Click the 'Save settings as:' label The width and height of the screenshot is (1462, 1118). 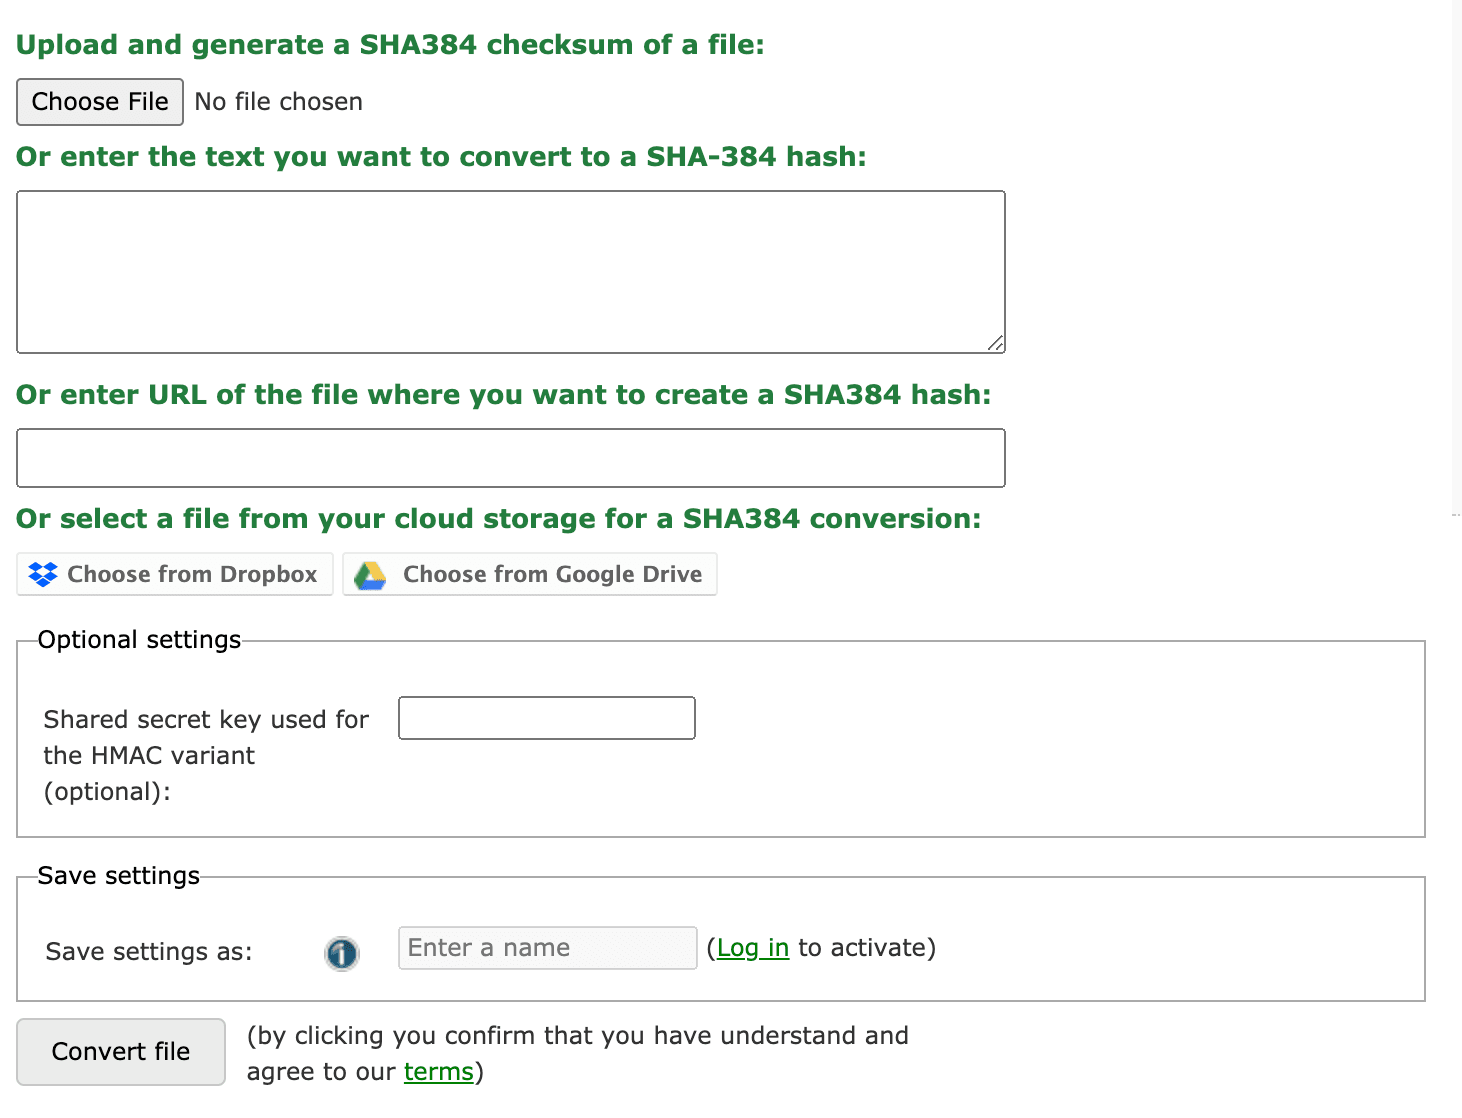[x=149, y=952]
